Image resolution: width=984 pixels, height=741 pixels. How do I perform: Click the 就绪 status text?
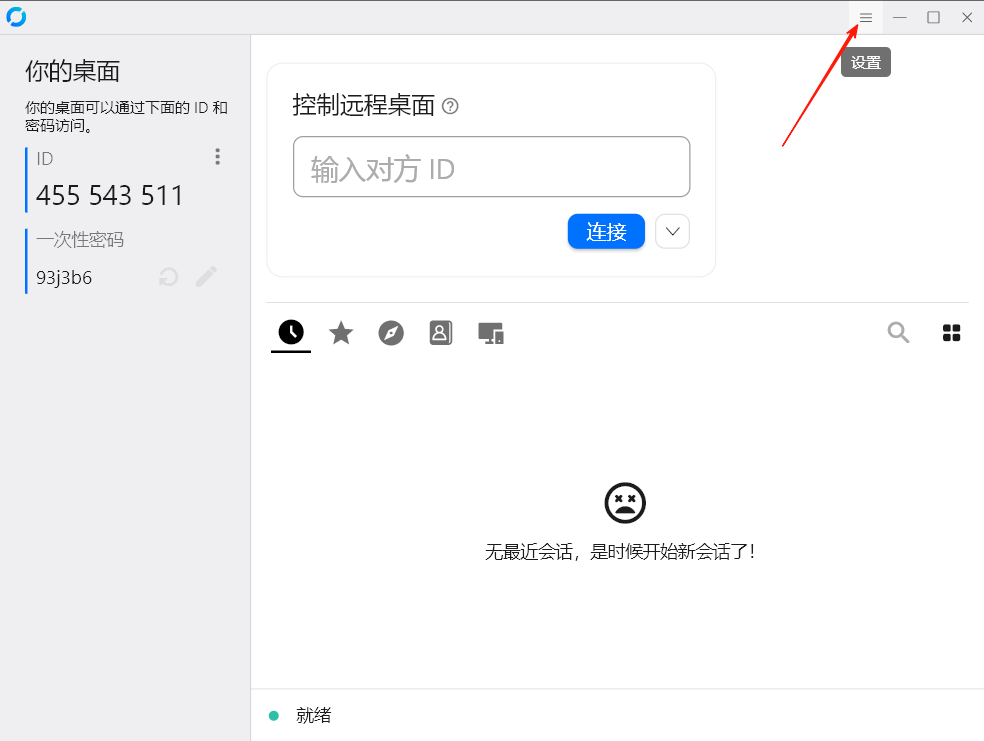[x=313, y=715]
